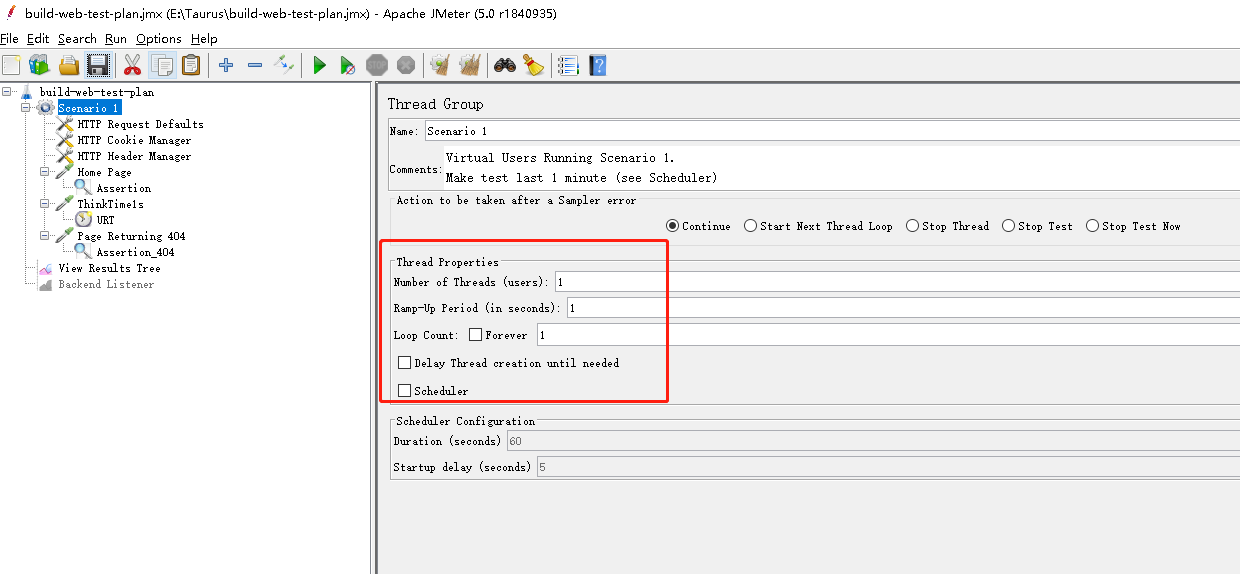Image resolution: width=1240 pixels, height=574 pixels.
Task: Click the flask icon of build-web-test-plan
Action: (27, 92)
